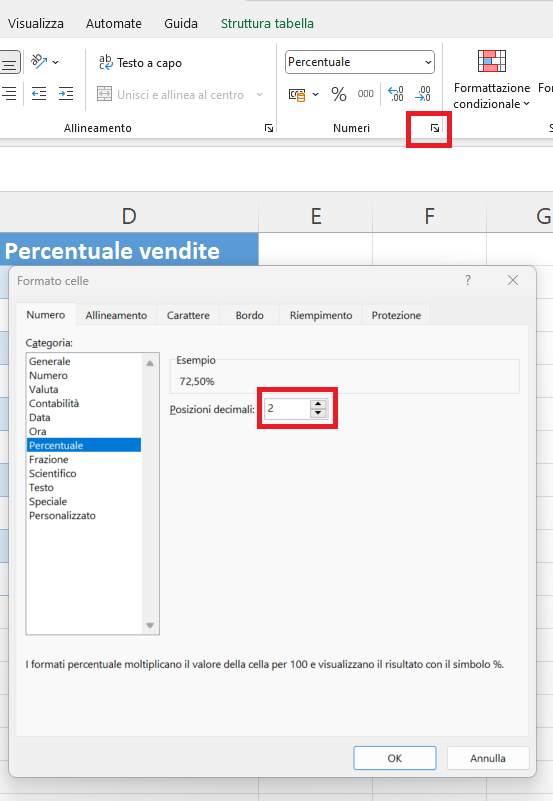Select Contabilità in the category list

click(x=84, y=404)
